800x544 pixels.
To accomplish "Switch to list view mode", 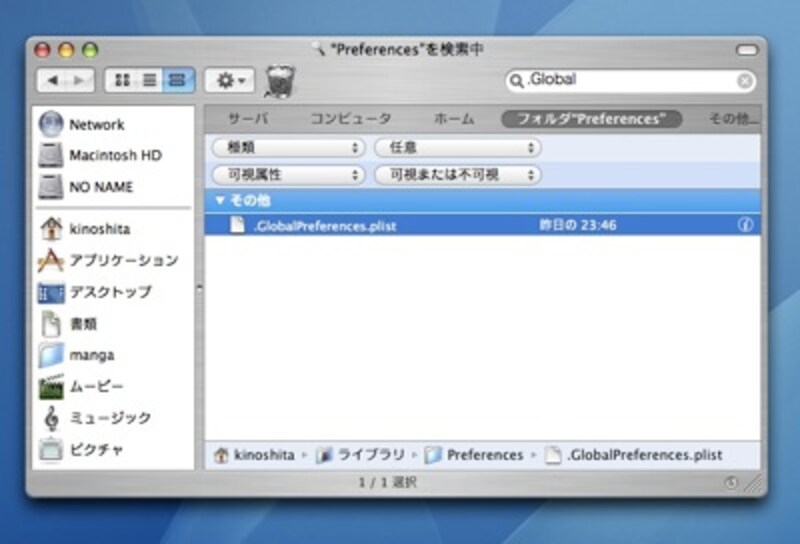I will click(150, 80).
